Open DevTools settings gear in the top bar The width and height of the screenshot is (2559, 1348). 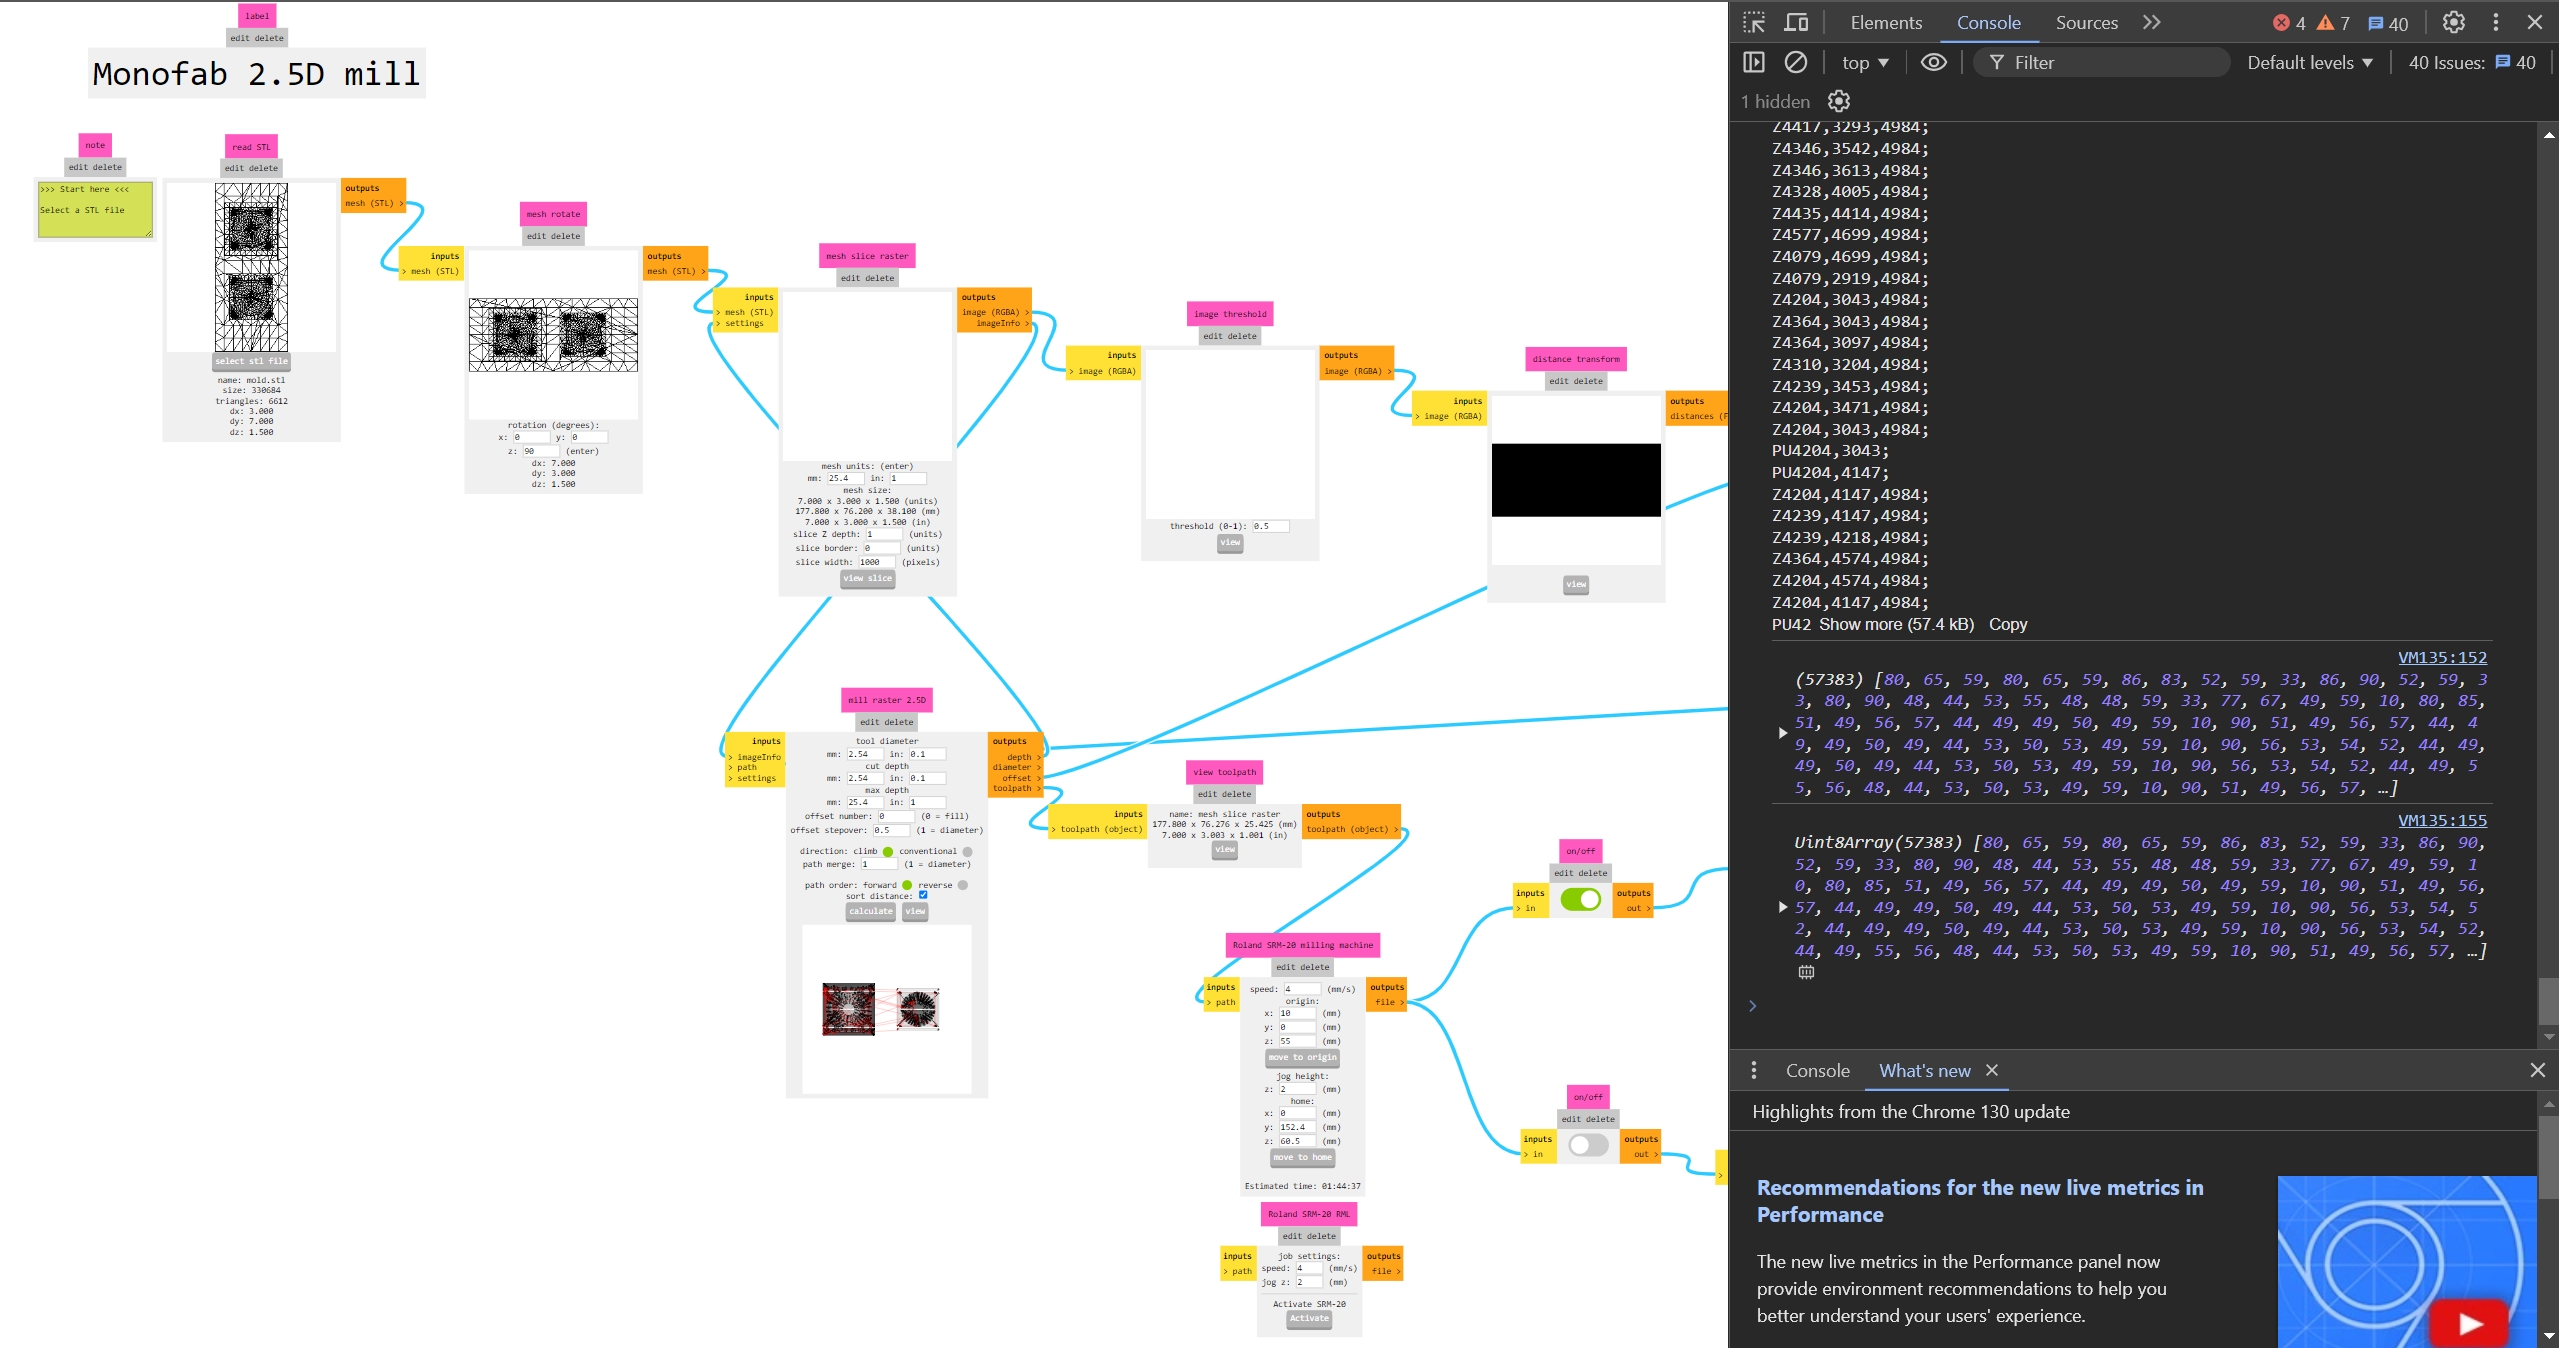tap(2454, 22)
